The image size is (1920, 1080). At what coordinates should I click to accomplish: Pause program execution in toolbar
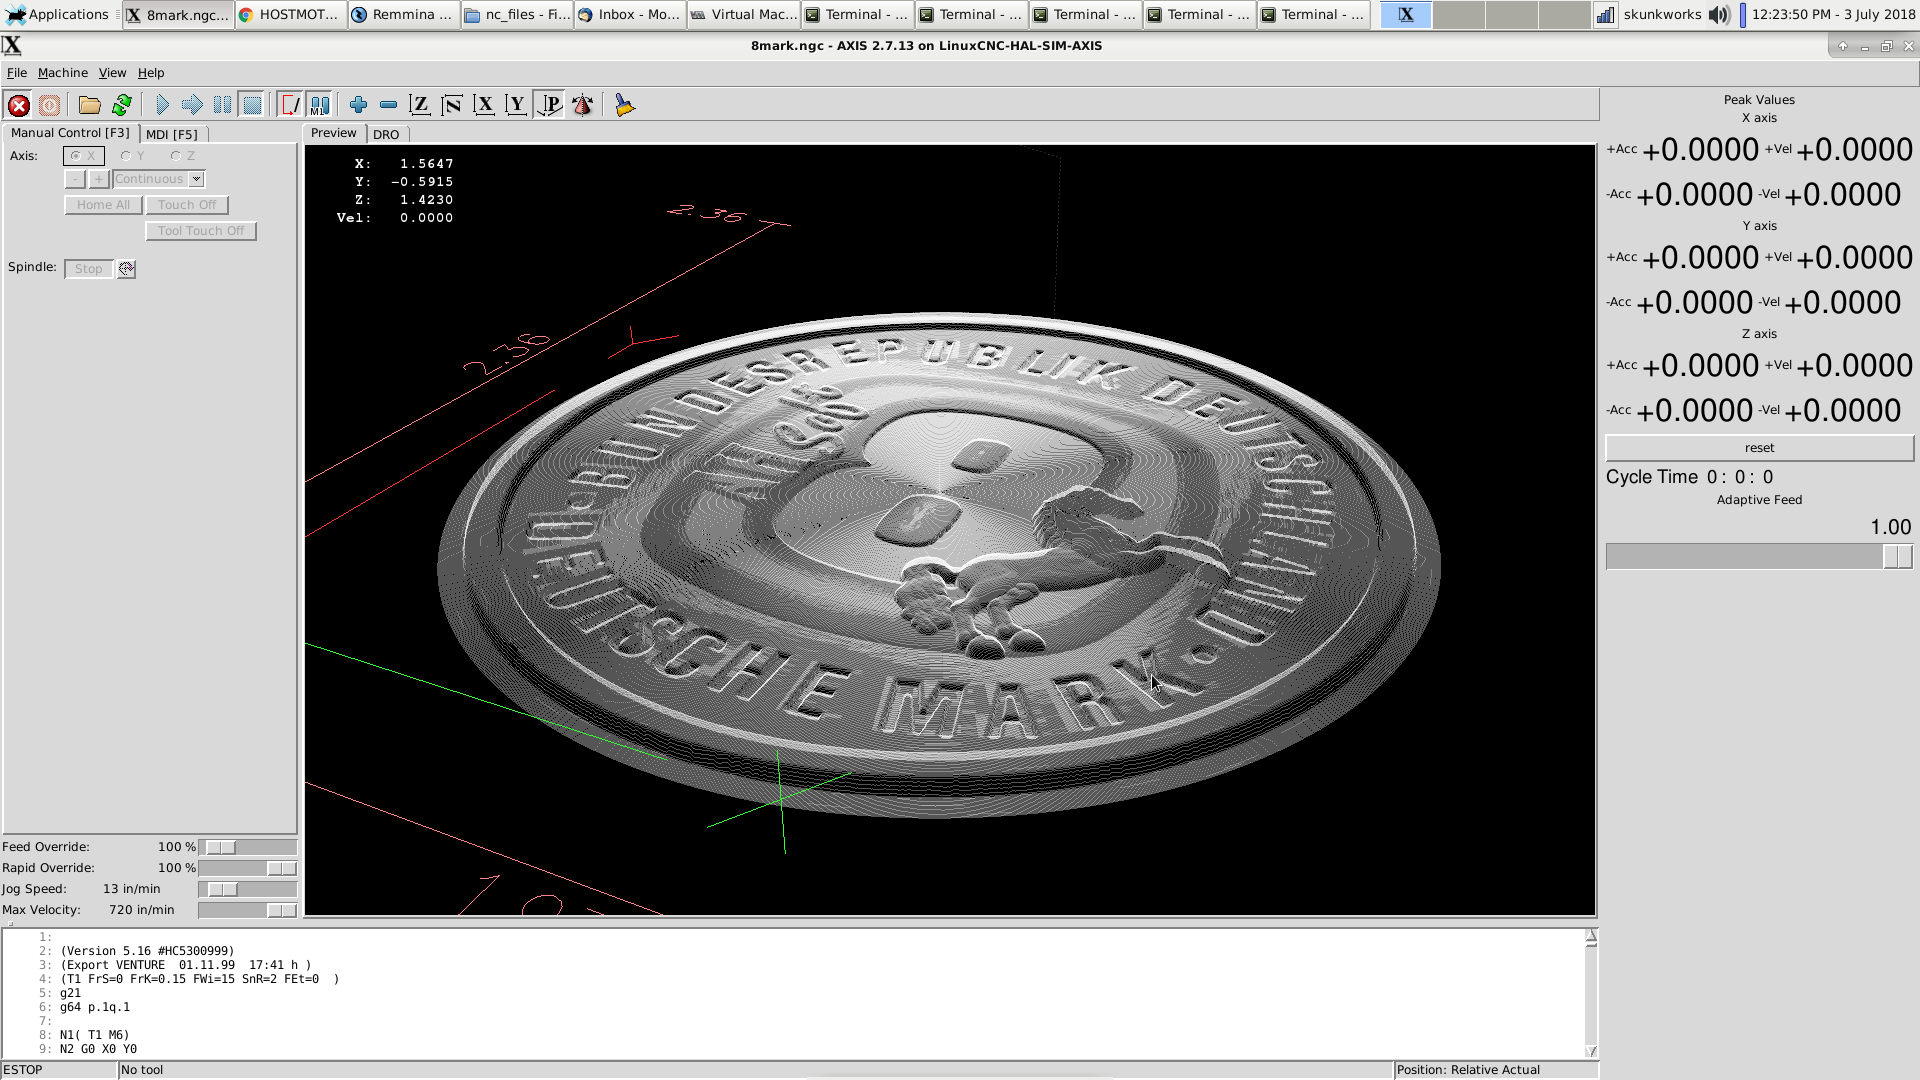click(x=222, y=105)
